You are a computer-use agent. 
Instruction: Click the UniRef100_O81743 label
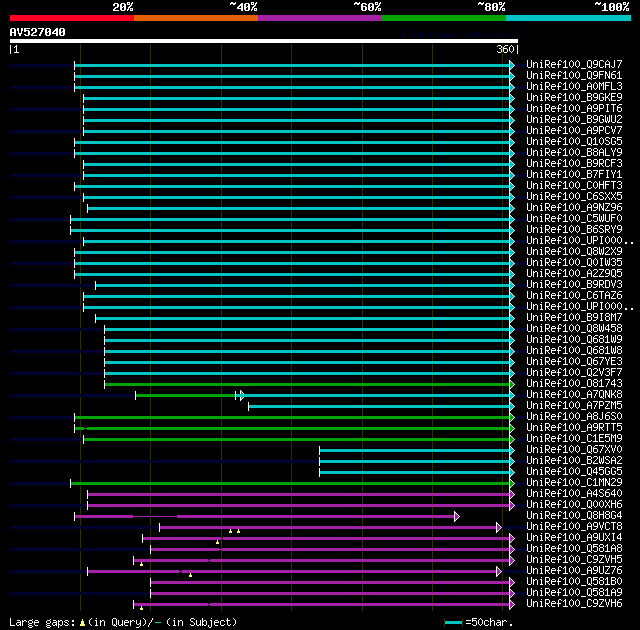[574, 384]
